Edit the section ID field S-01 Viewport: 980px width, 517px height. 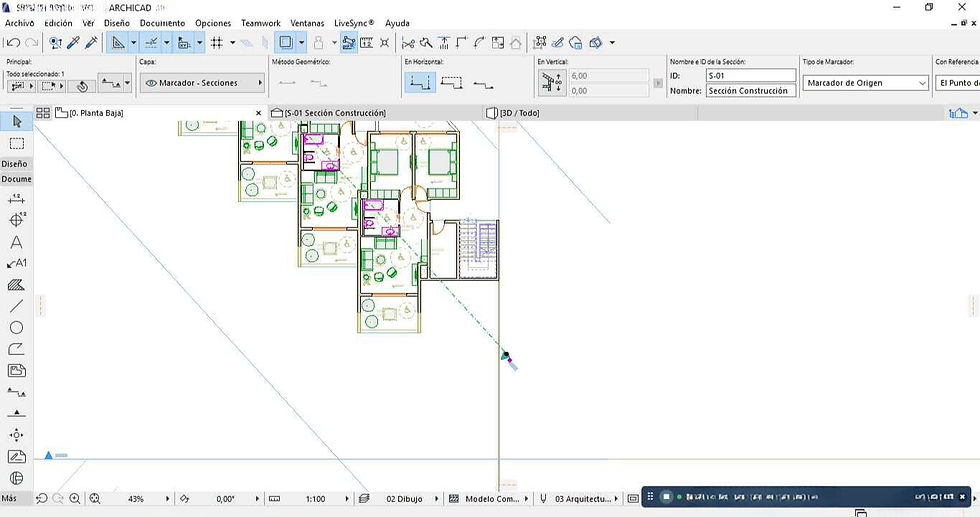tap(751, 76)
